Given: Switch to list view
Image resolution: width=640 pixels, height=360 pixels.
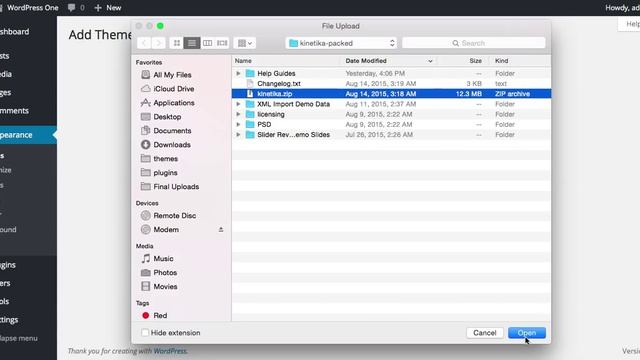Looking at the screenshot, I should tap(192, 43).
